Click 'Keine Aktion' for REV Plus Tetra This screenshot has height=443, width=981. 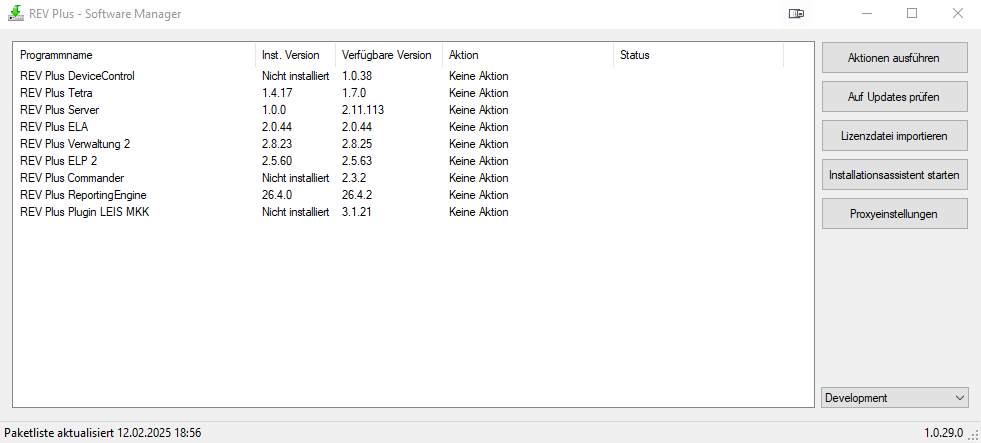[x=479, y=93]
